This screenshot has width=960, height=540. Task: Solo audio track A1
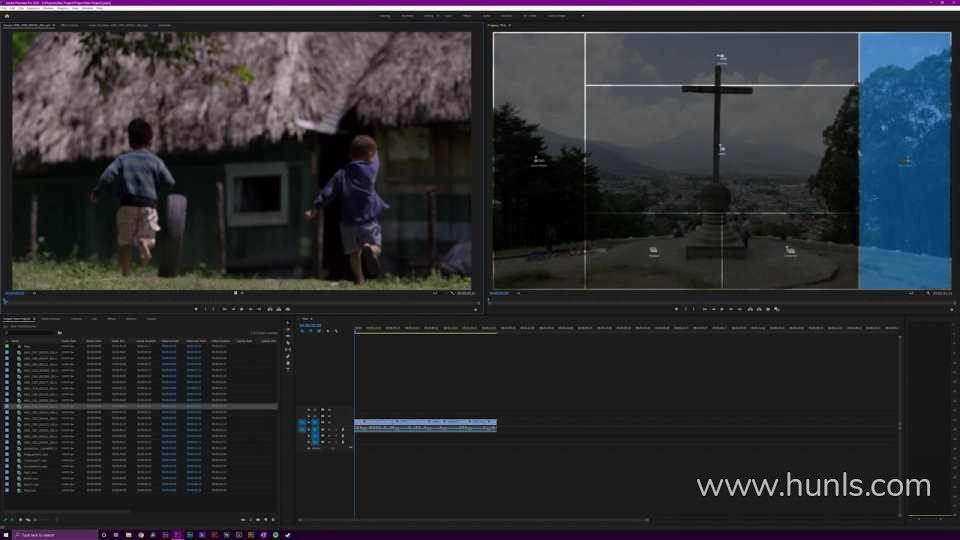point(336,429)
